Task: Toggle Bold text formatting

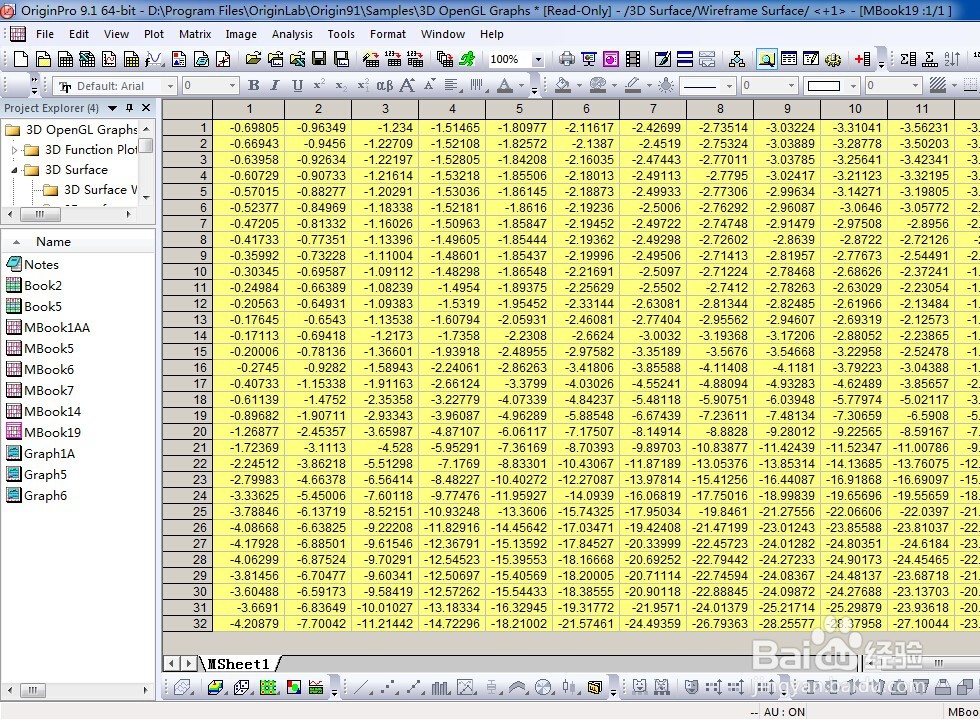Action: (254, 86)
